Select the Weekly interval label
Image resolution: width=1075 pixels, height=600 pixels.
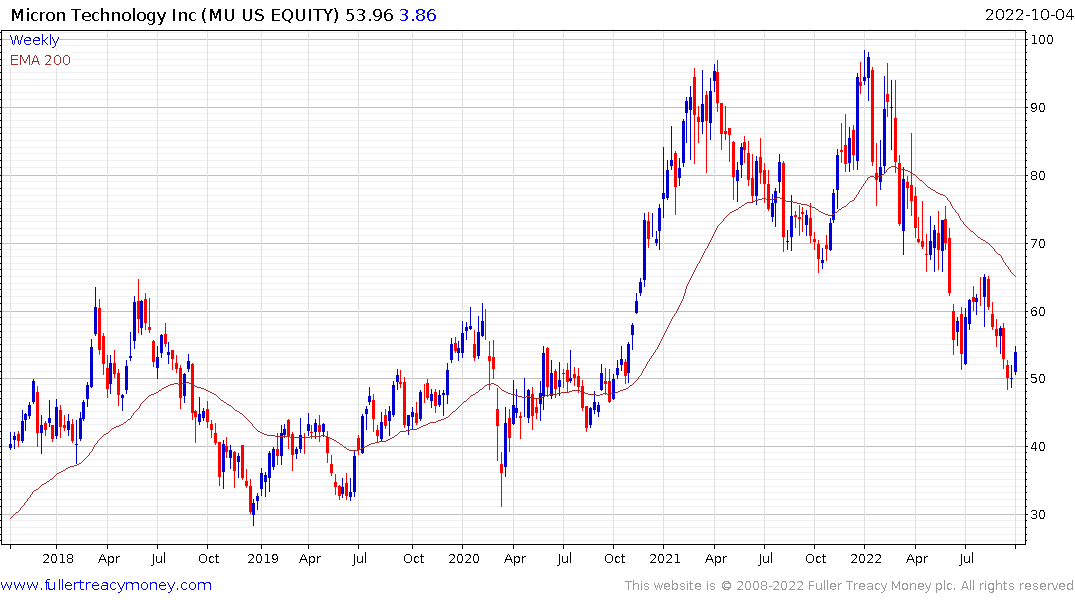click(x=34, y=40)
